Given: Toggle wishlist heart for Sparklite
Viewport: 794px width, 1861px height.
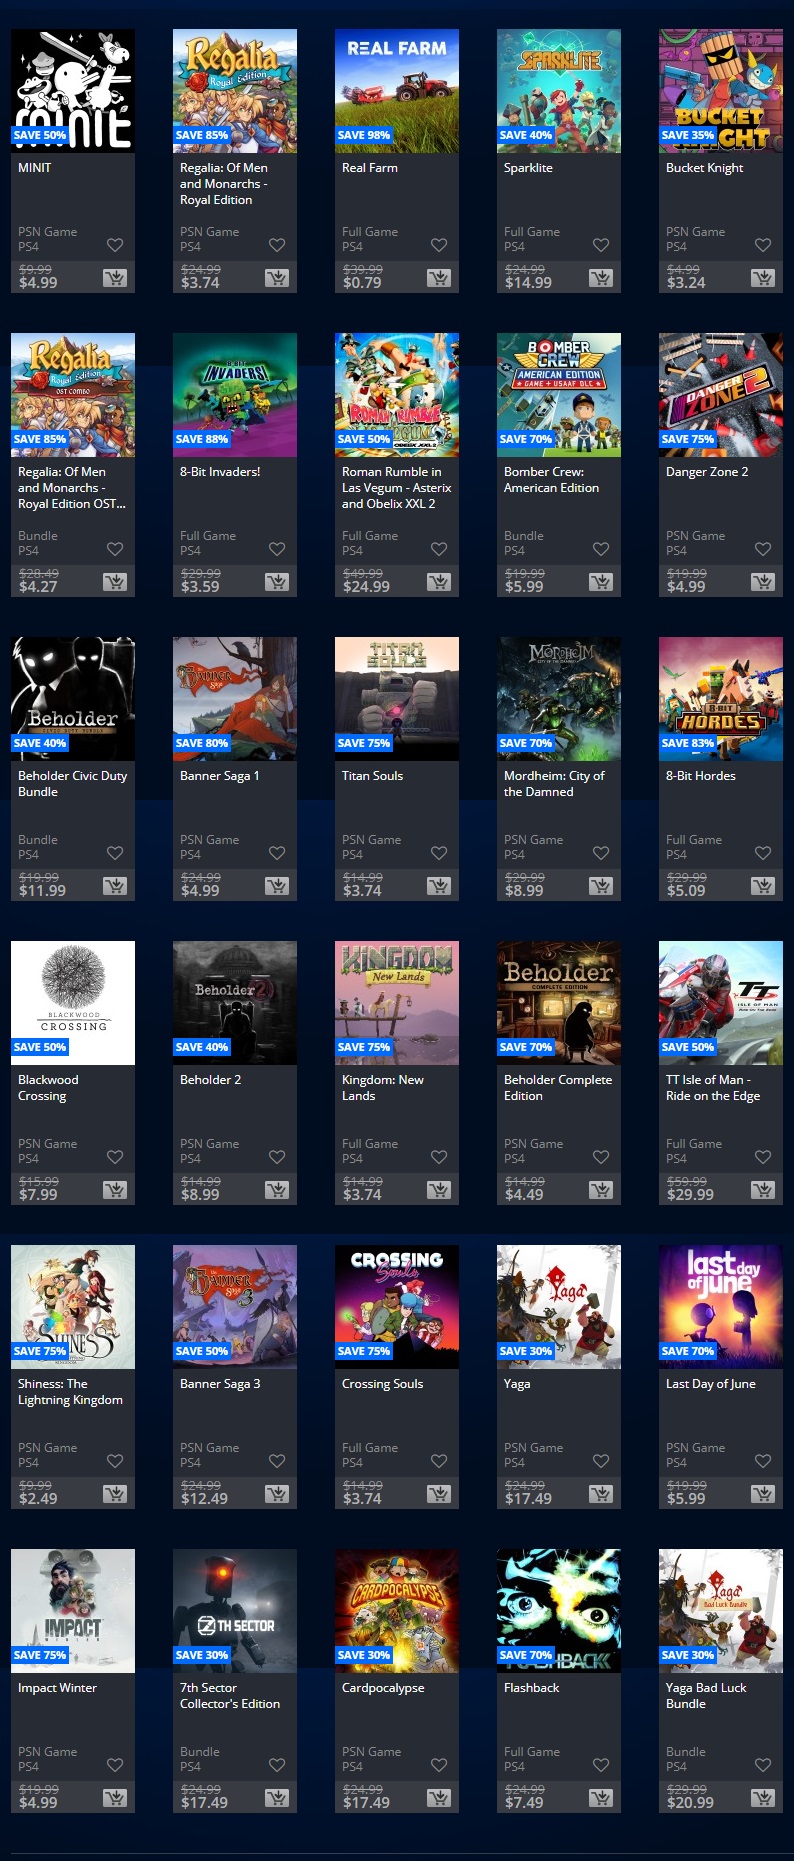Looking at the screenshot, I should pos(601,245).
